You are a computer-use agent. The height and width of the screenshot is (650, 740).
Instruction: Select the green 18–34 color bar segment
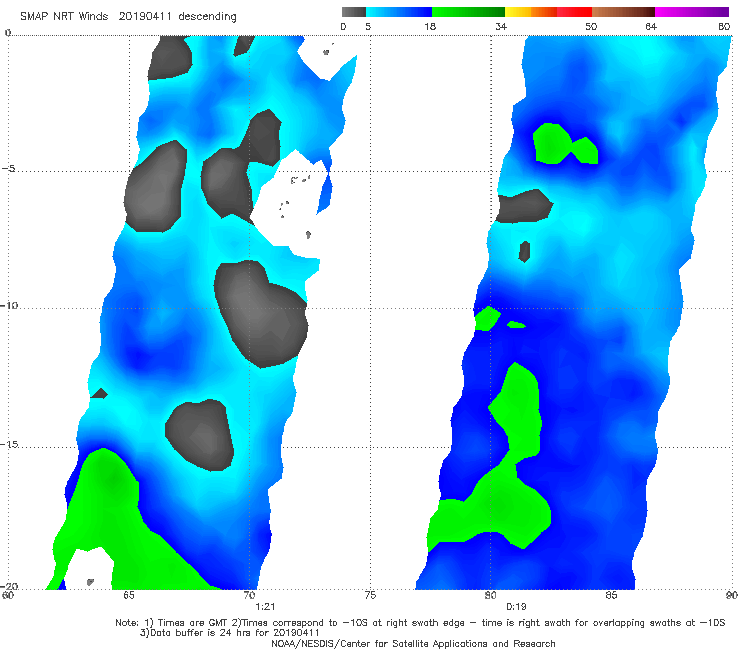468,12
